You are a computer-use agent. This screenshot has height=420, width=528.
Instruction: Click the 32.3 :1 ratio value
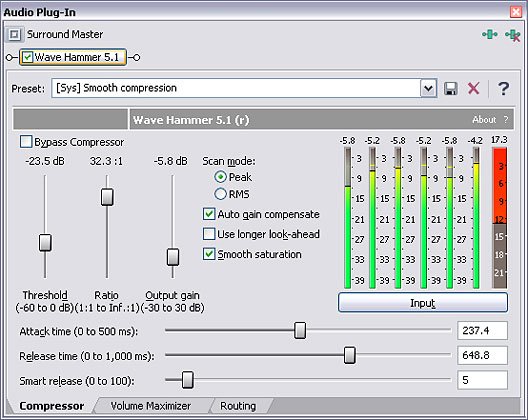(106, 161)
